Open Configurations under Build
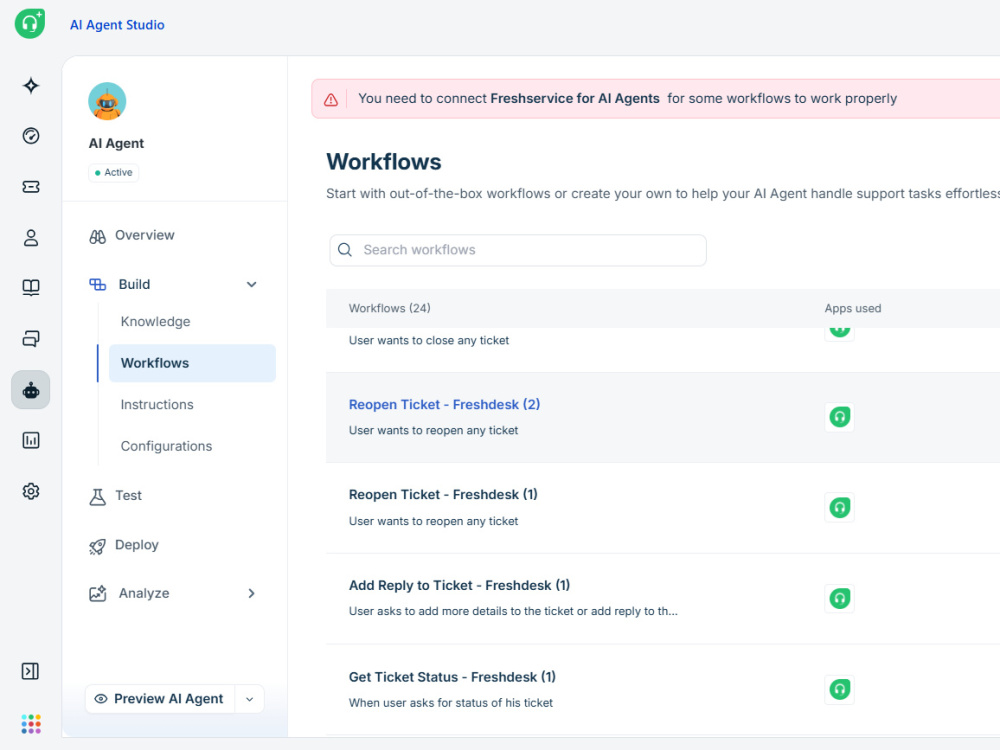The image size is (1000, 750). 166,446
